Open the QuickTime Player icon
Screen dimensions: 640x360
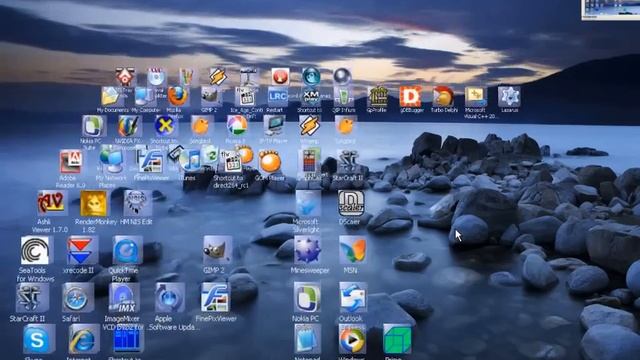(x=127, y=251)
